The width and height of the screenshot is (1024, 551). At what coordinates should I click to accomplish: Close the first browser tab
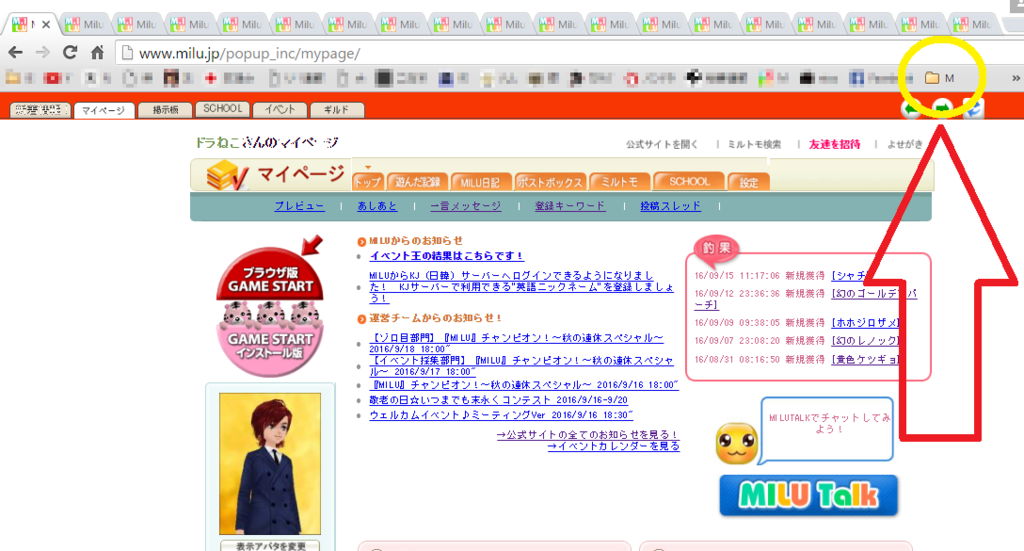coord(46,24)
